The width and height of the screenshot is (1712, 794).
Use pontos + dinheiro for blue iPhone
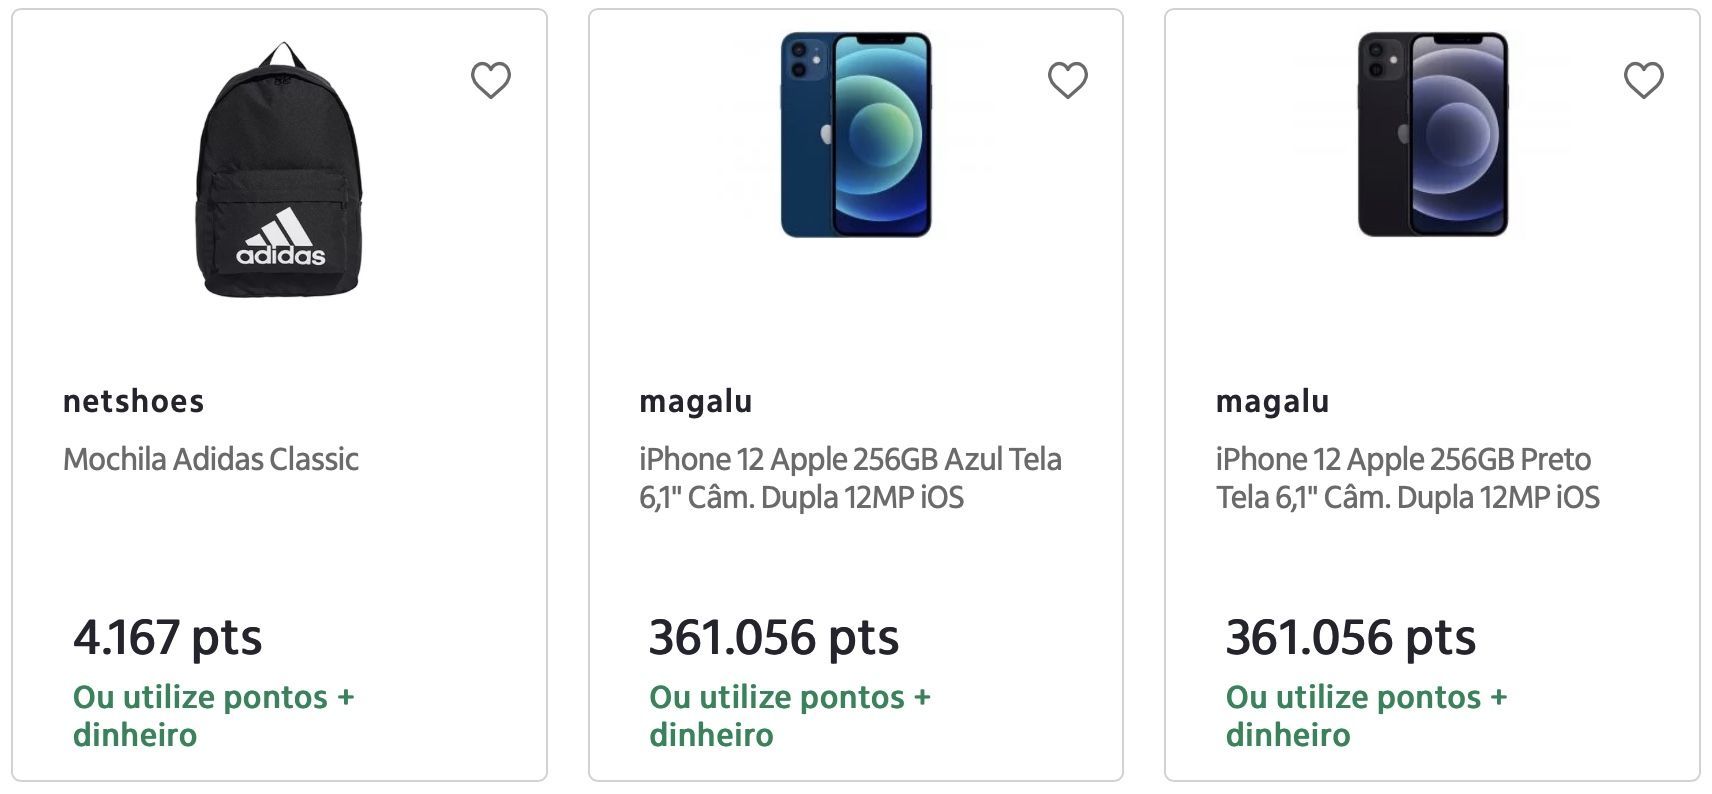(790, 716)
